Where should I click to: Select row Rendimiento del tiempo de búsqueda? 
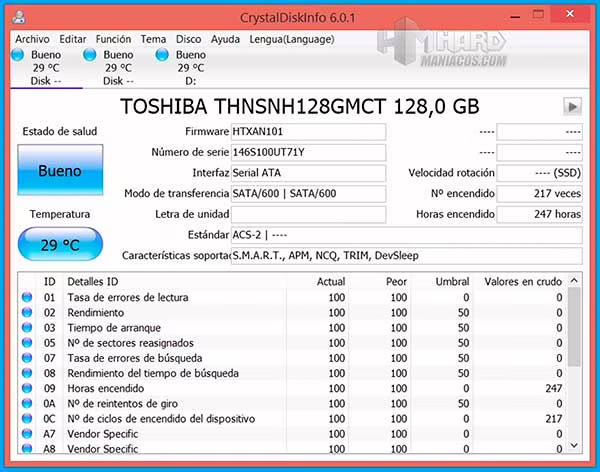293,373
